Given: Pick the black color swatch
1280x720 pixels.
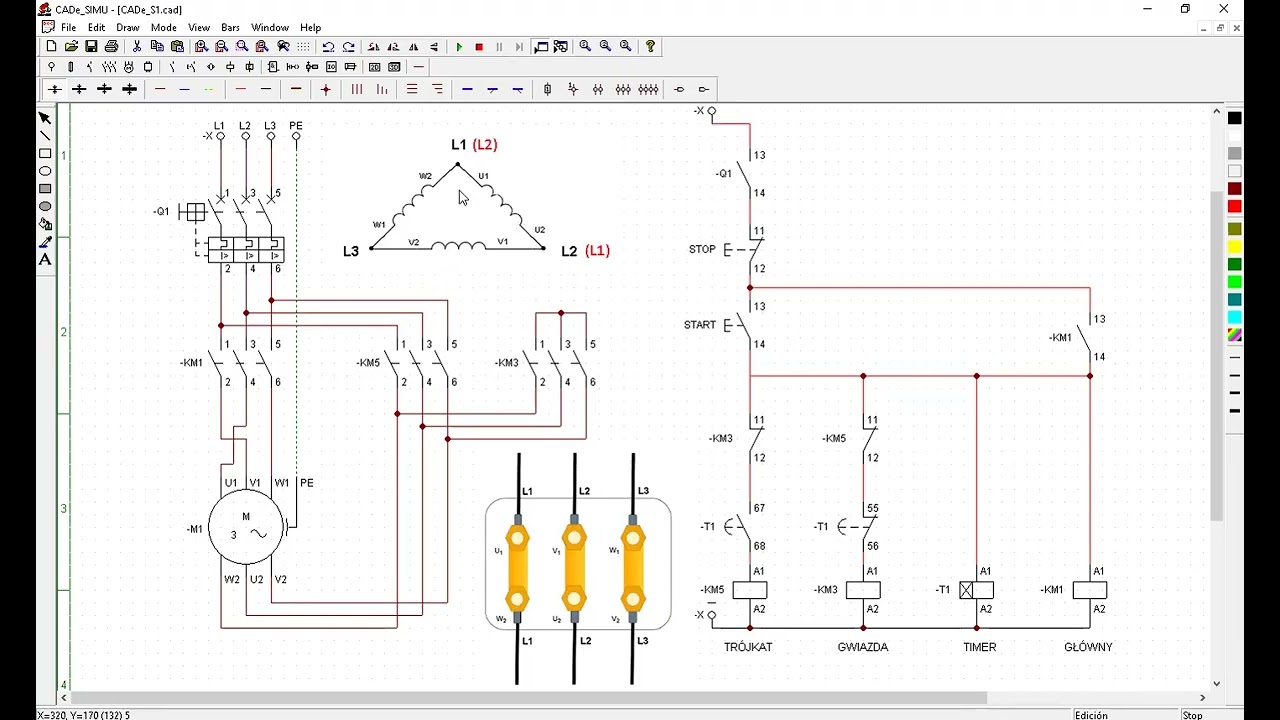Looking at the screenshot, I should click(1235, 119).
